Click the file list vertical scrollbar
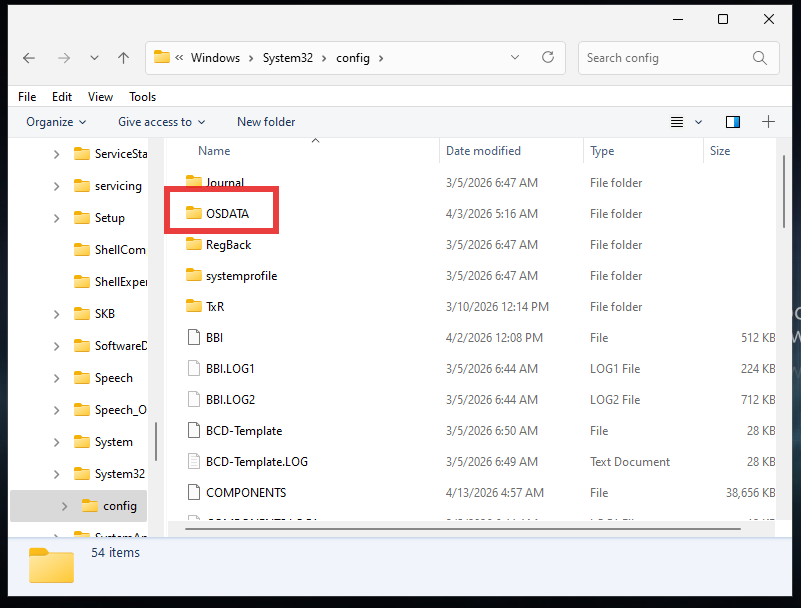The height and width of the screenshot is (608, 801). (x=784, y=192)
